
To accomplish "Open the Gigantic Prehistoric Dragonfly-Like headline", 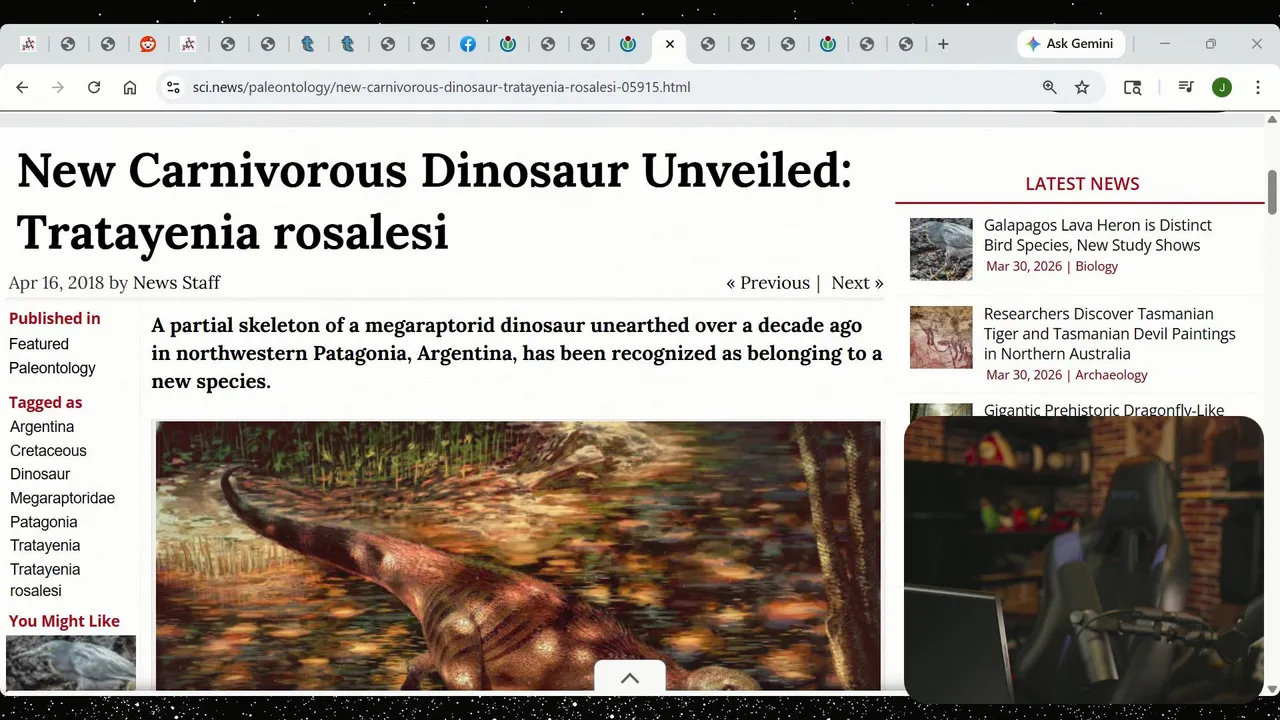I will [x=1104, y=410].
